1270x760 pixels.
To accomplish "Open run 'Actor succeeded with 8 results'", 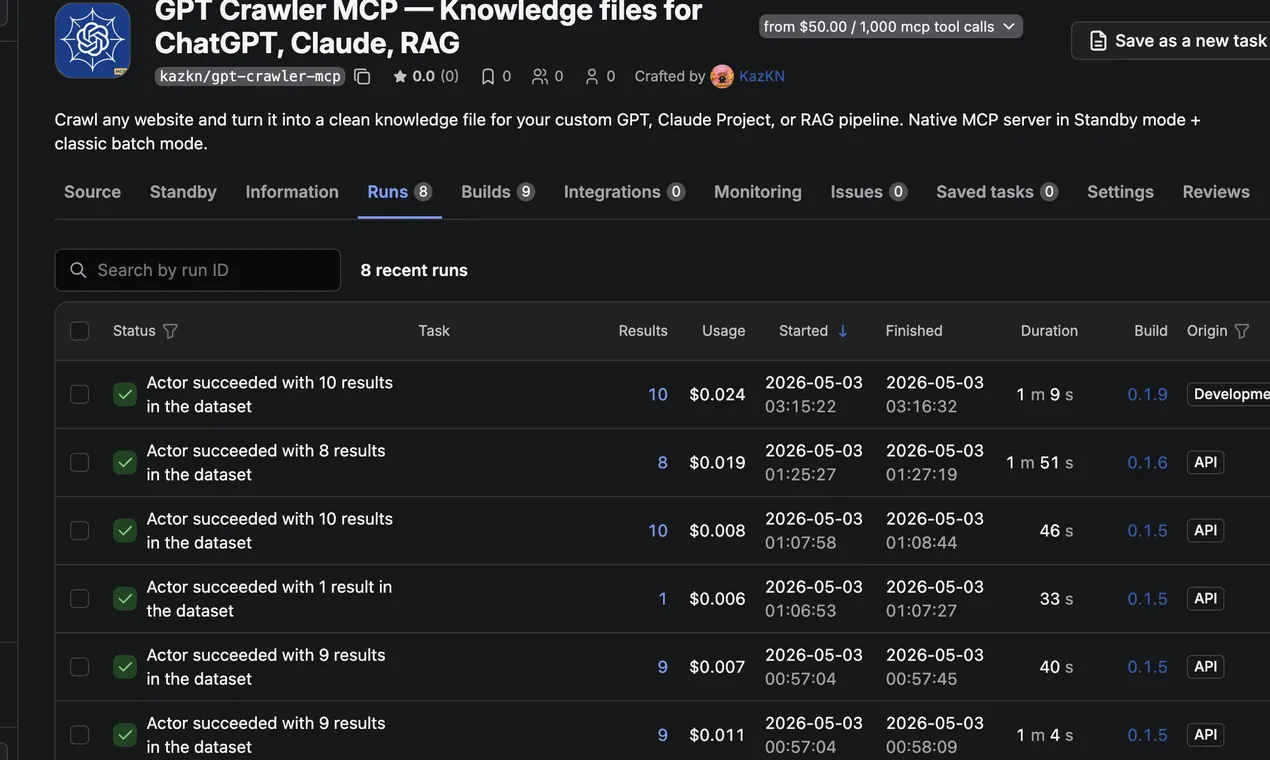I will pos(266,462).
